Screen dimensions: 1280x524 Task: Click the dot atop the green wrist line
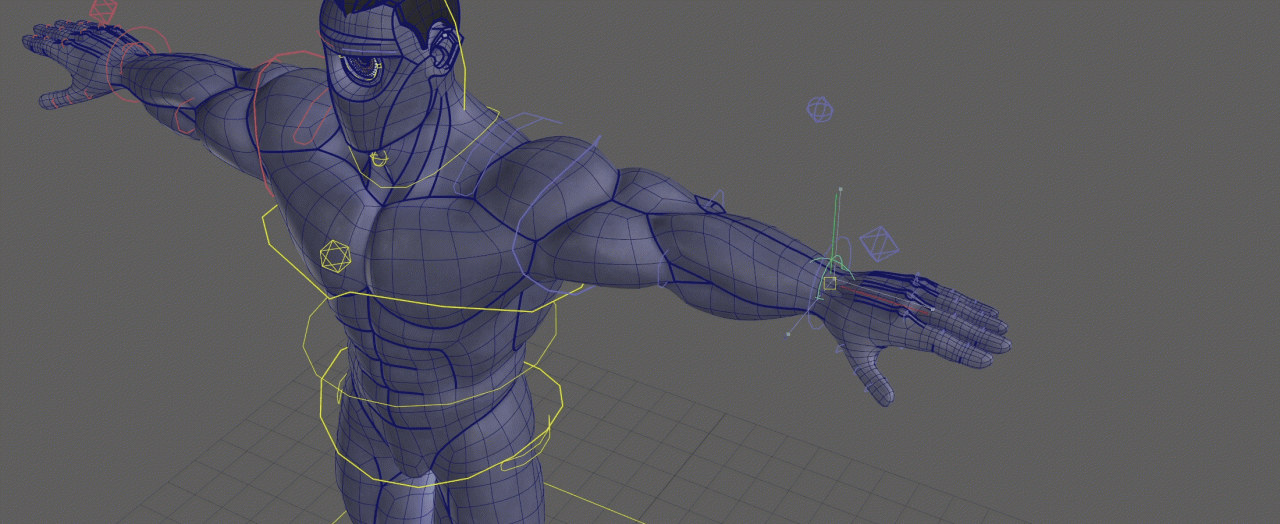point(840,188)
